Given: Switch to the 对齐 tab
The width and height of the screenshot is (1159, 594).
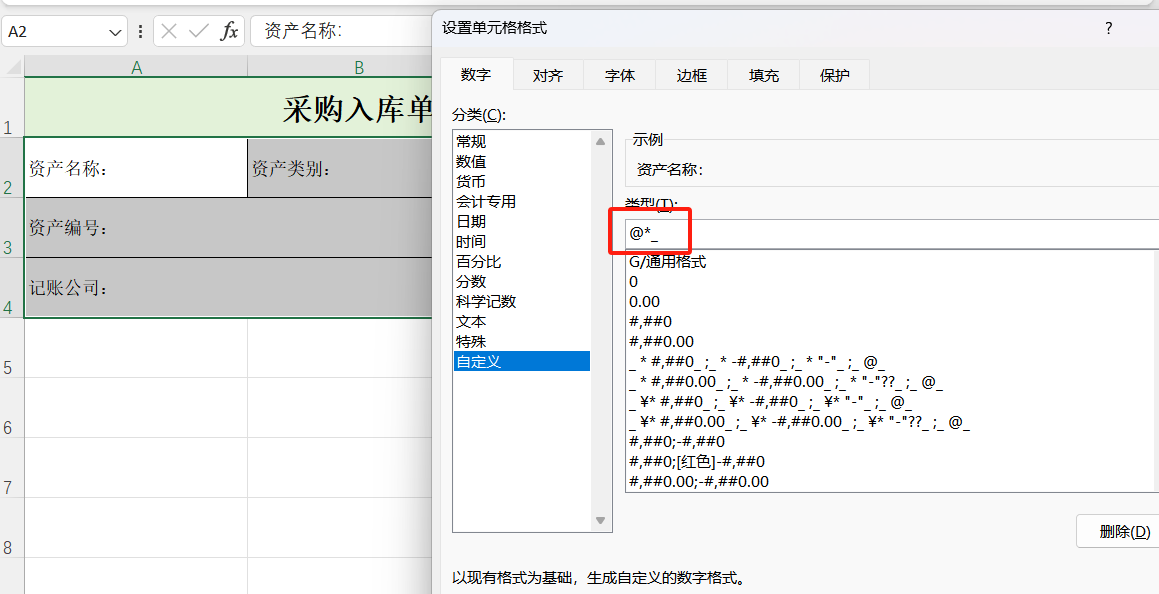Looking at the screenshot, I should (548, 73).
